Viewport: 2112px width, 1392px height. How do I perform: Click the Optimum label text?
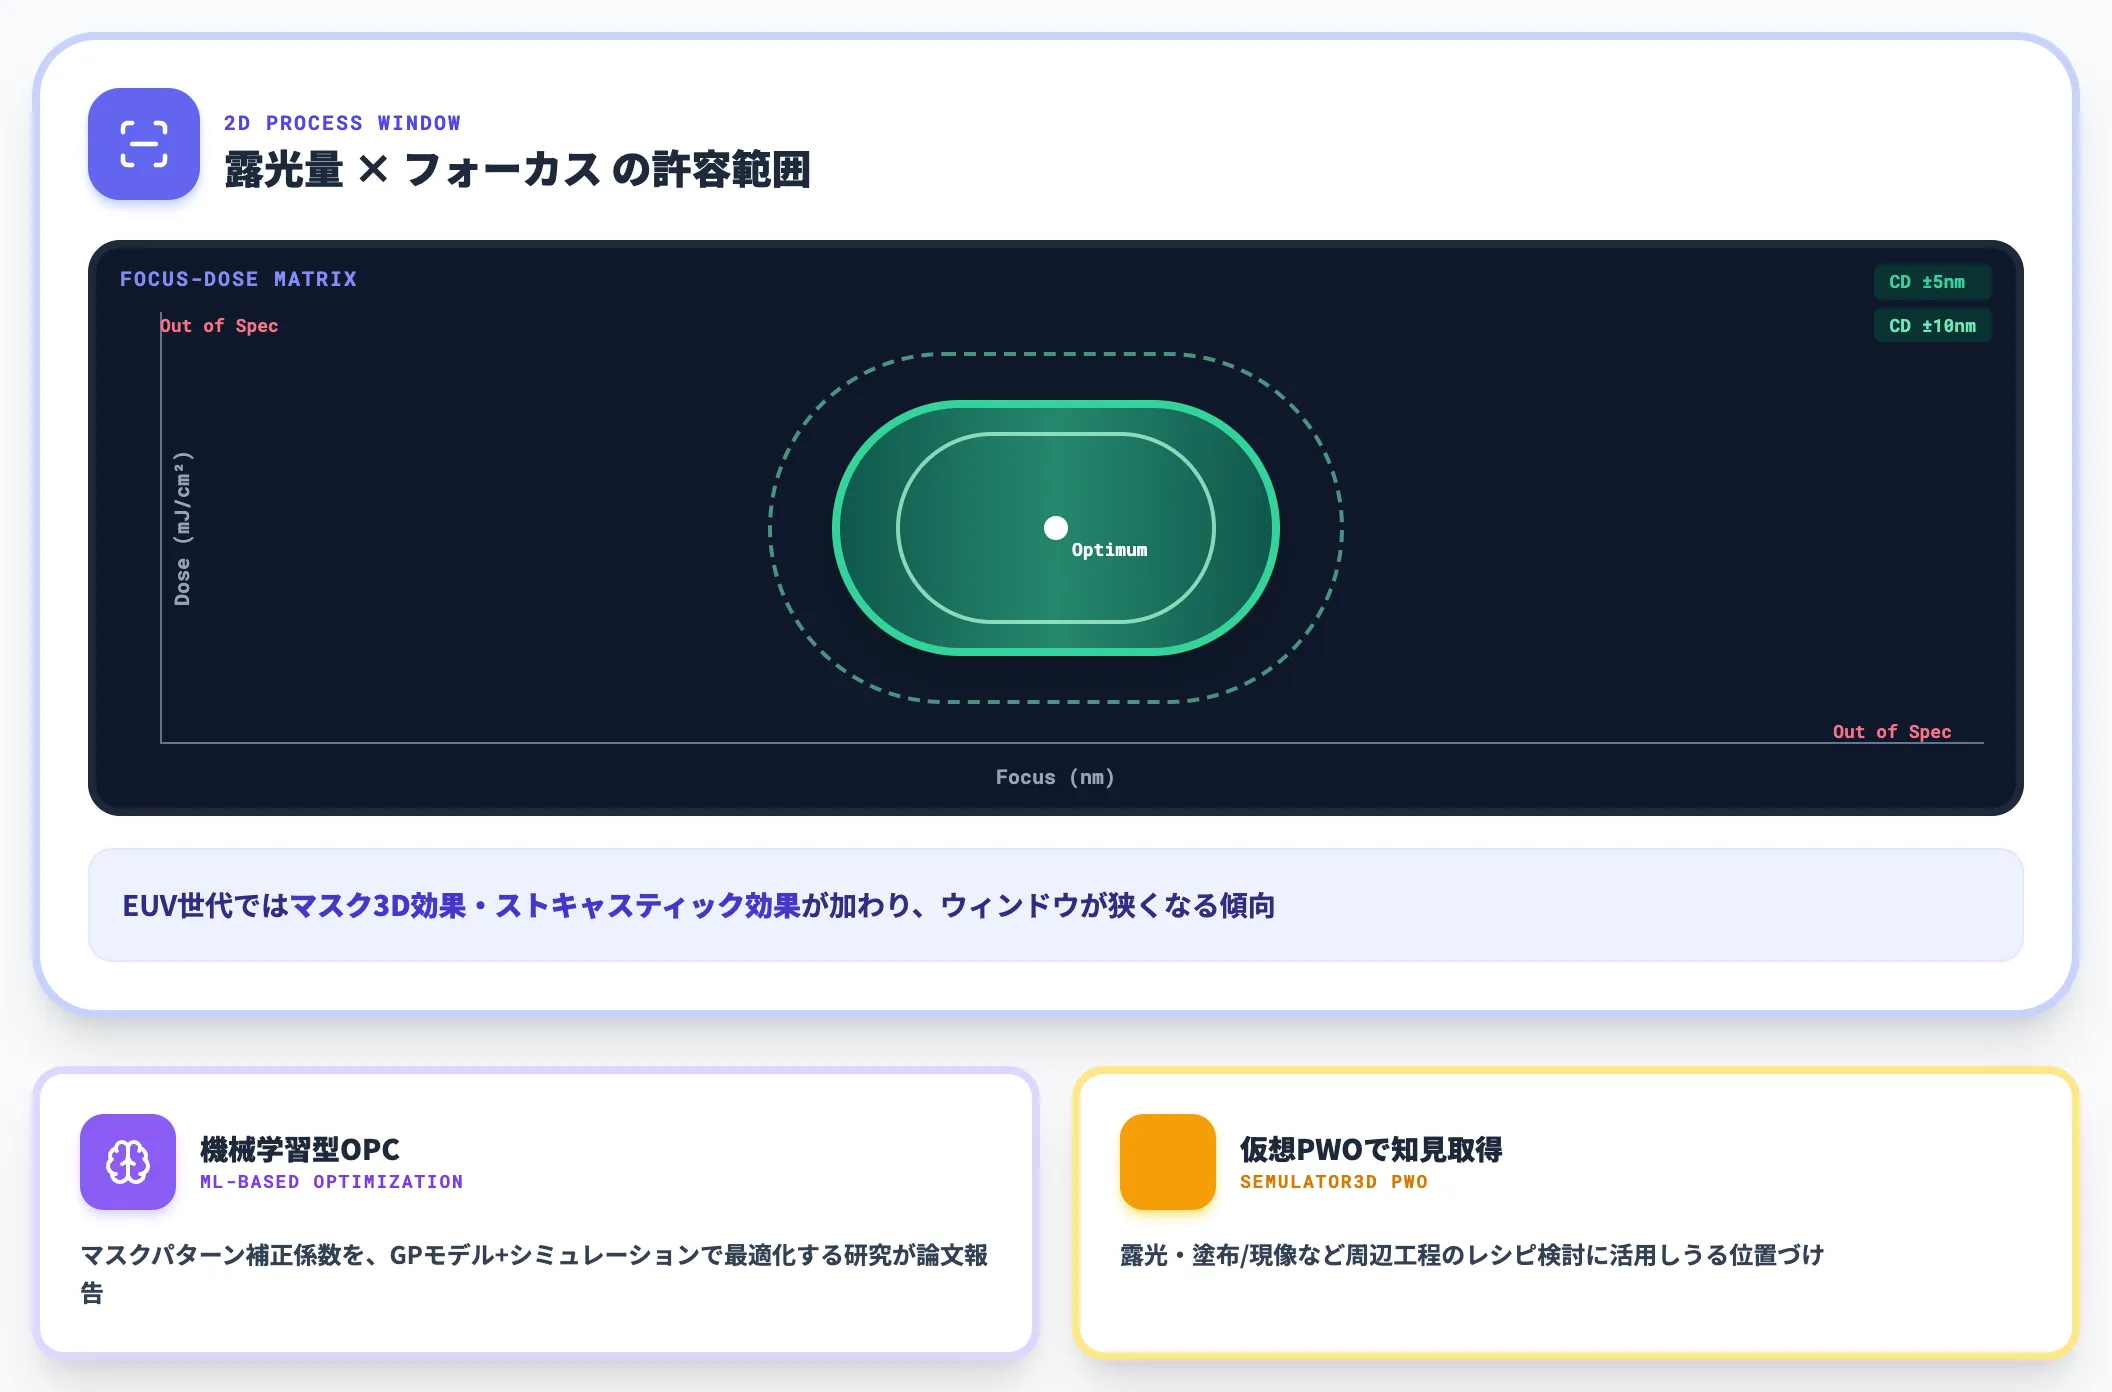click(1109, 550)
